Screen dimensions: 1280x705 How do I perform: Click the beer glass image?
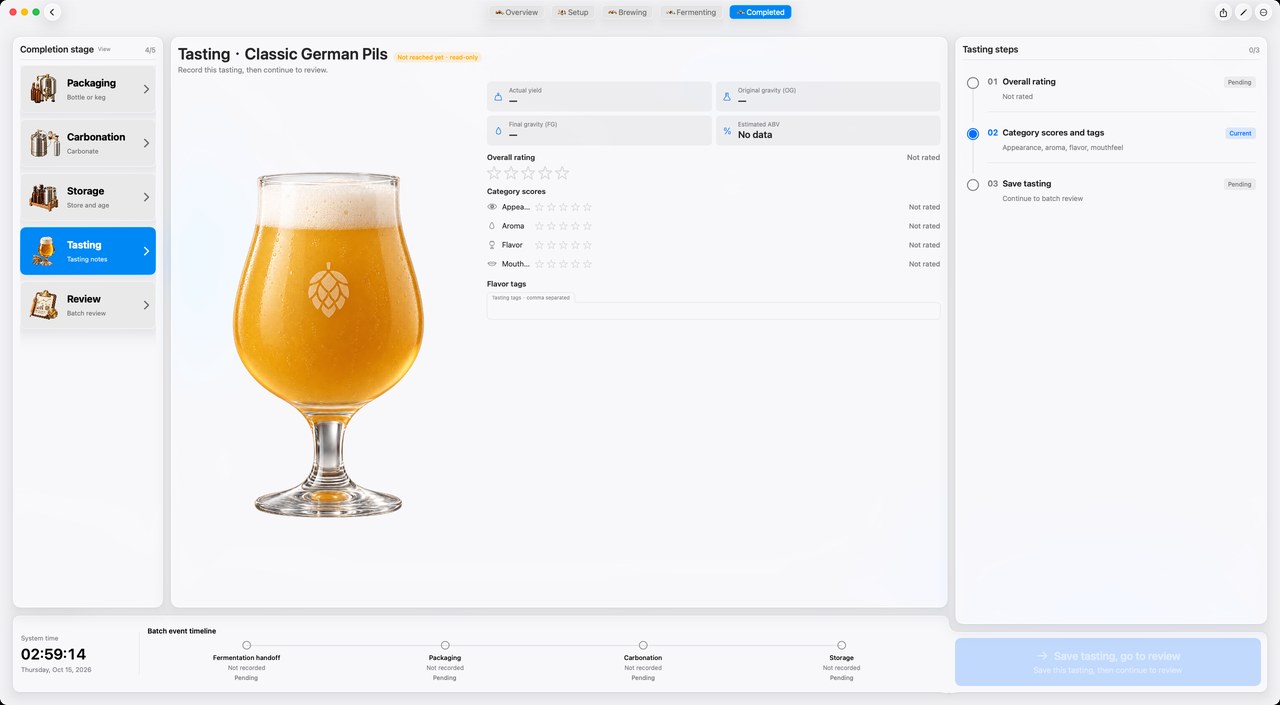[x=328, y=344]
